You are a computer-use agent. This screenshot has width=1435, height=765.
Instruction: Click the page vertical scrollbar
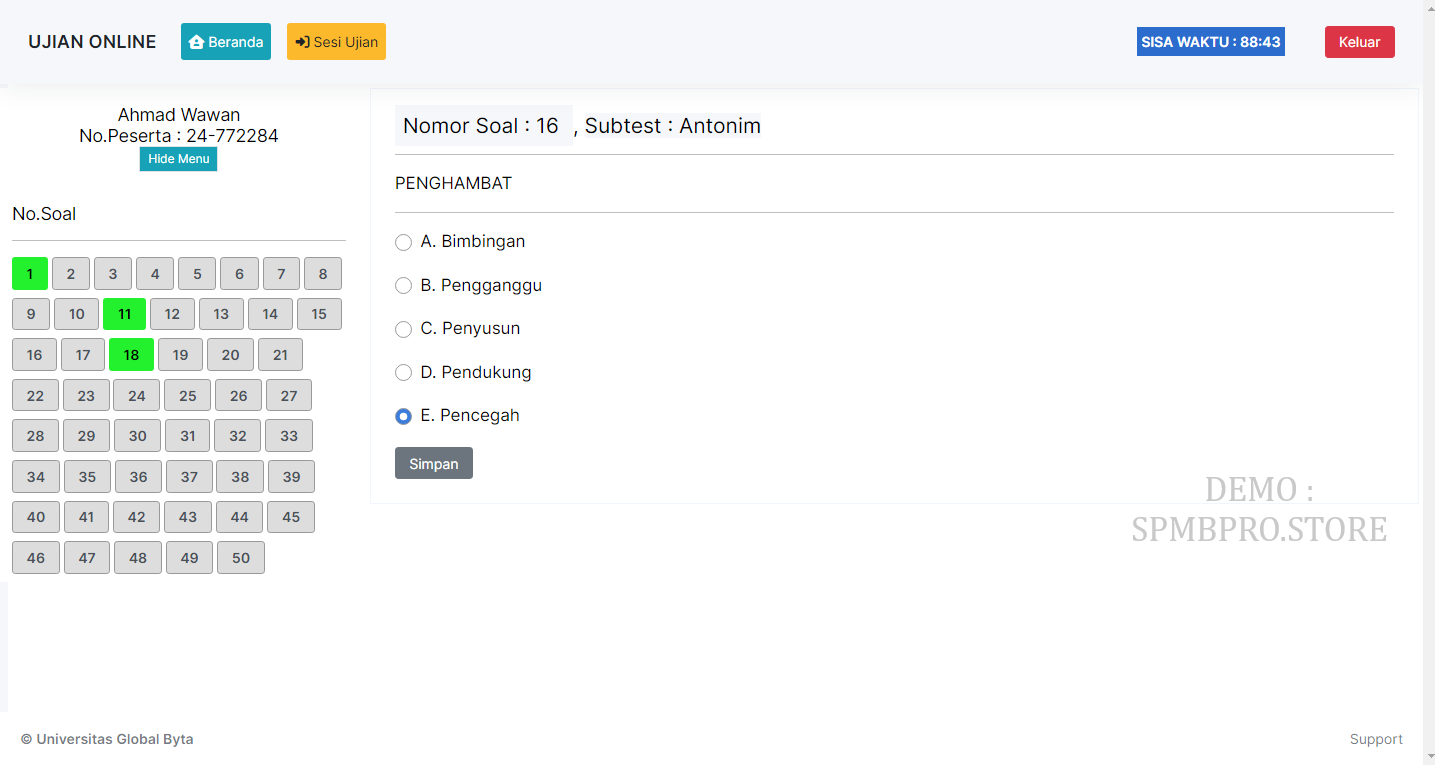click(1429, 382)
